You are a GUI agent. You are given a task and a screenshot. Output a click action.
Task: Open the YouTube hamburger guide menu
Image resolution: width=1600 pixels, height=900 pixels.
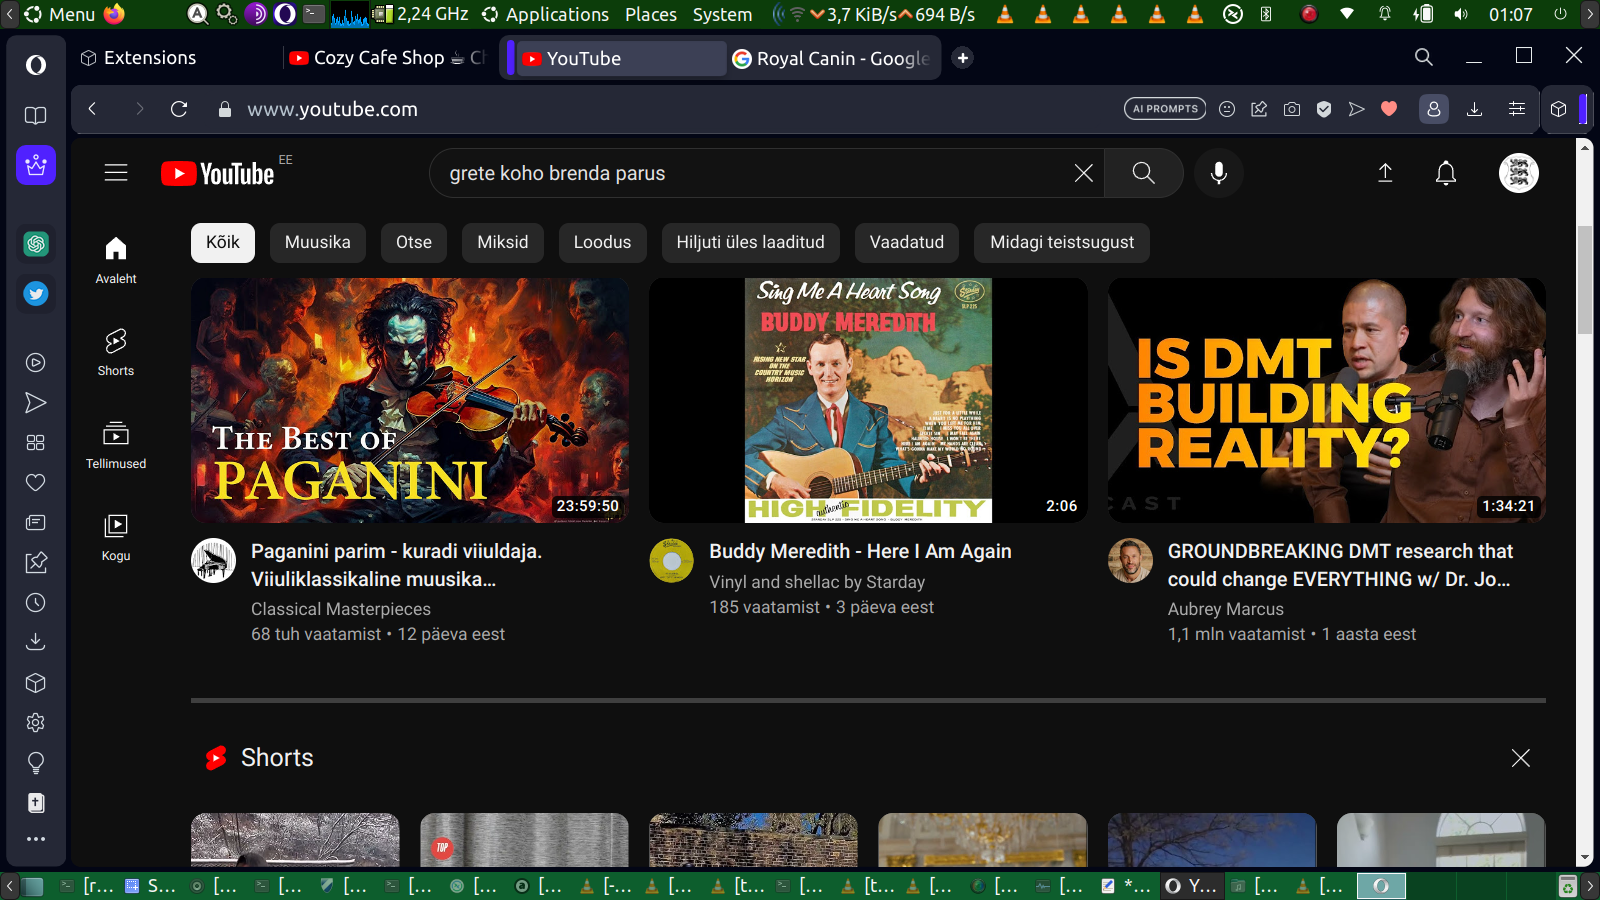tap(116, 173)
